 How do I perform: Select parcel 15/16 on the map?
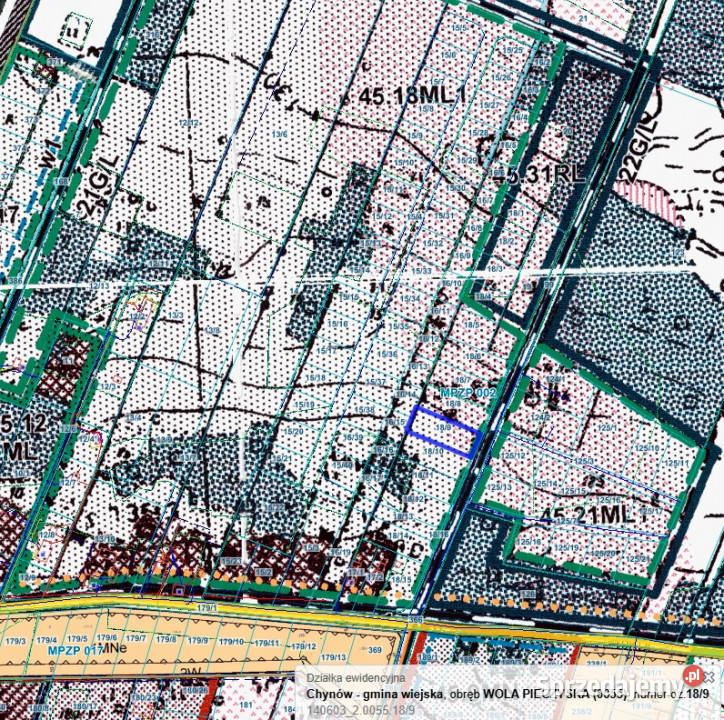pyautogui.click(x=338, y=323)
